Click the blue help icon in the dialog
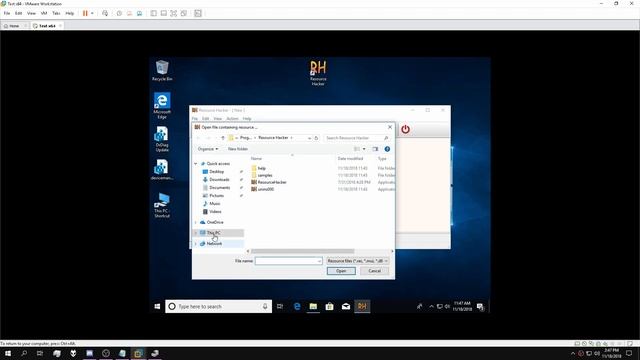This screenshot has width=640, height=360. [387, 149]
